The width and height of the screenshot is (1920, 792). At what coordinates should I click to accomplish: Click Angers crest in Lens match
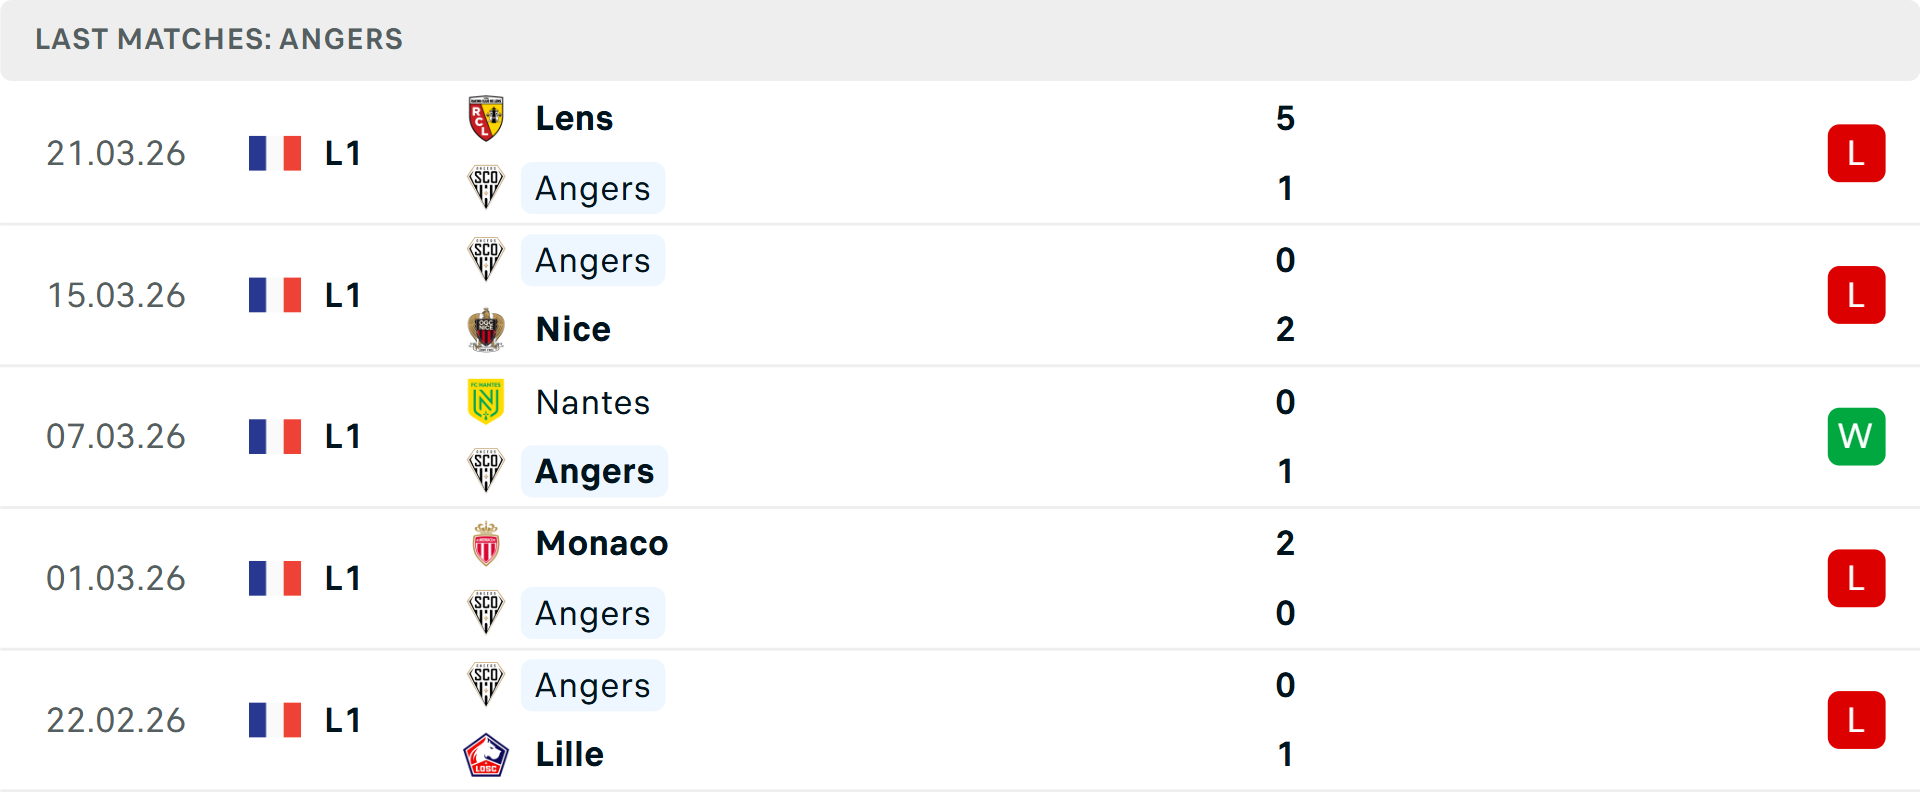[x=486, y=188]
